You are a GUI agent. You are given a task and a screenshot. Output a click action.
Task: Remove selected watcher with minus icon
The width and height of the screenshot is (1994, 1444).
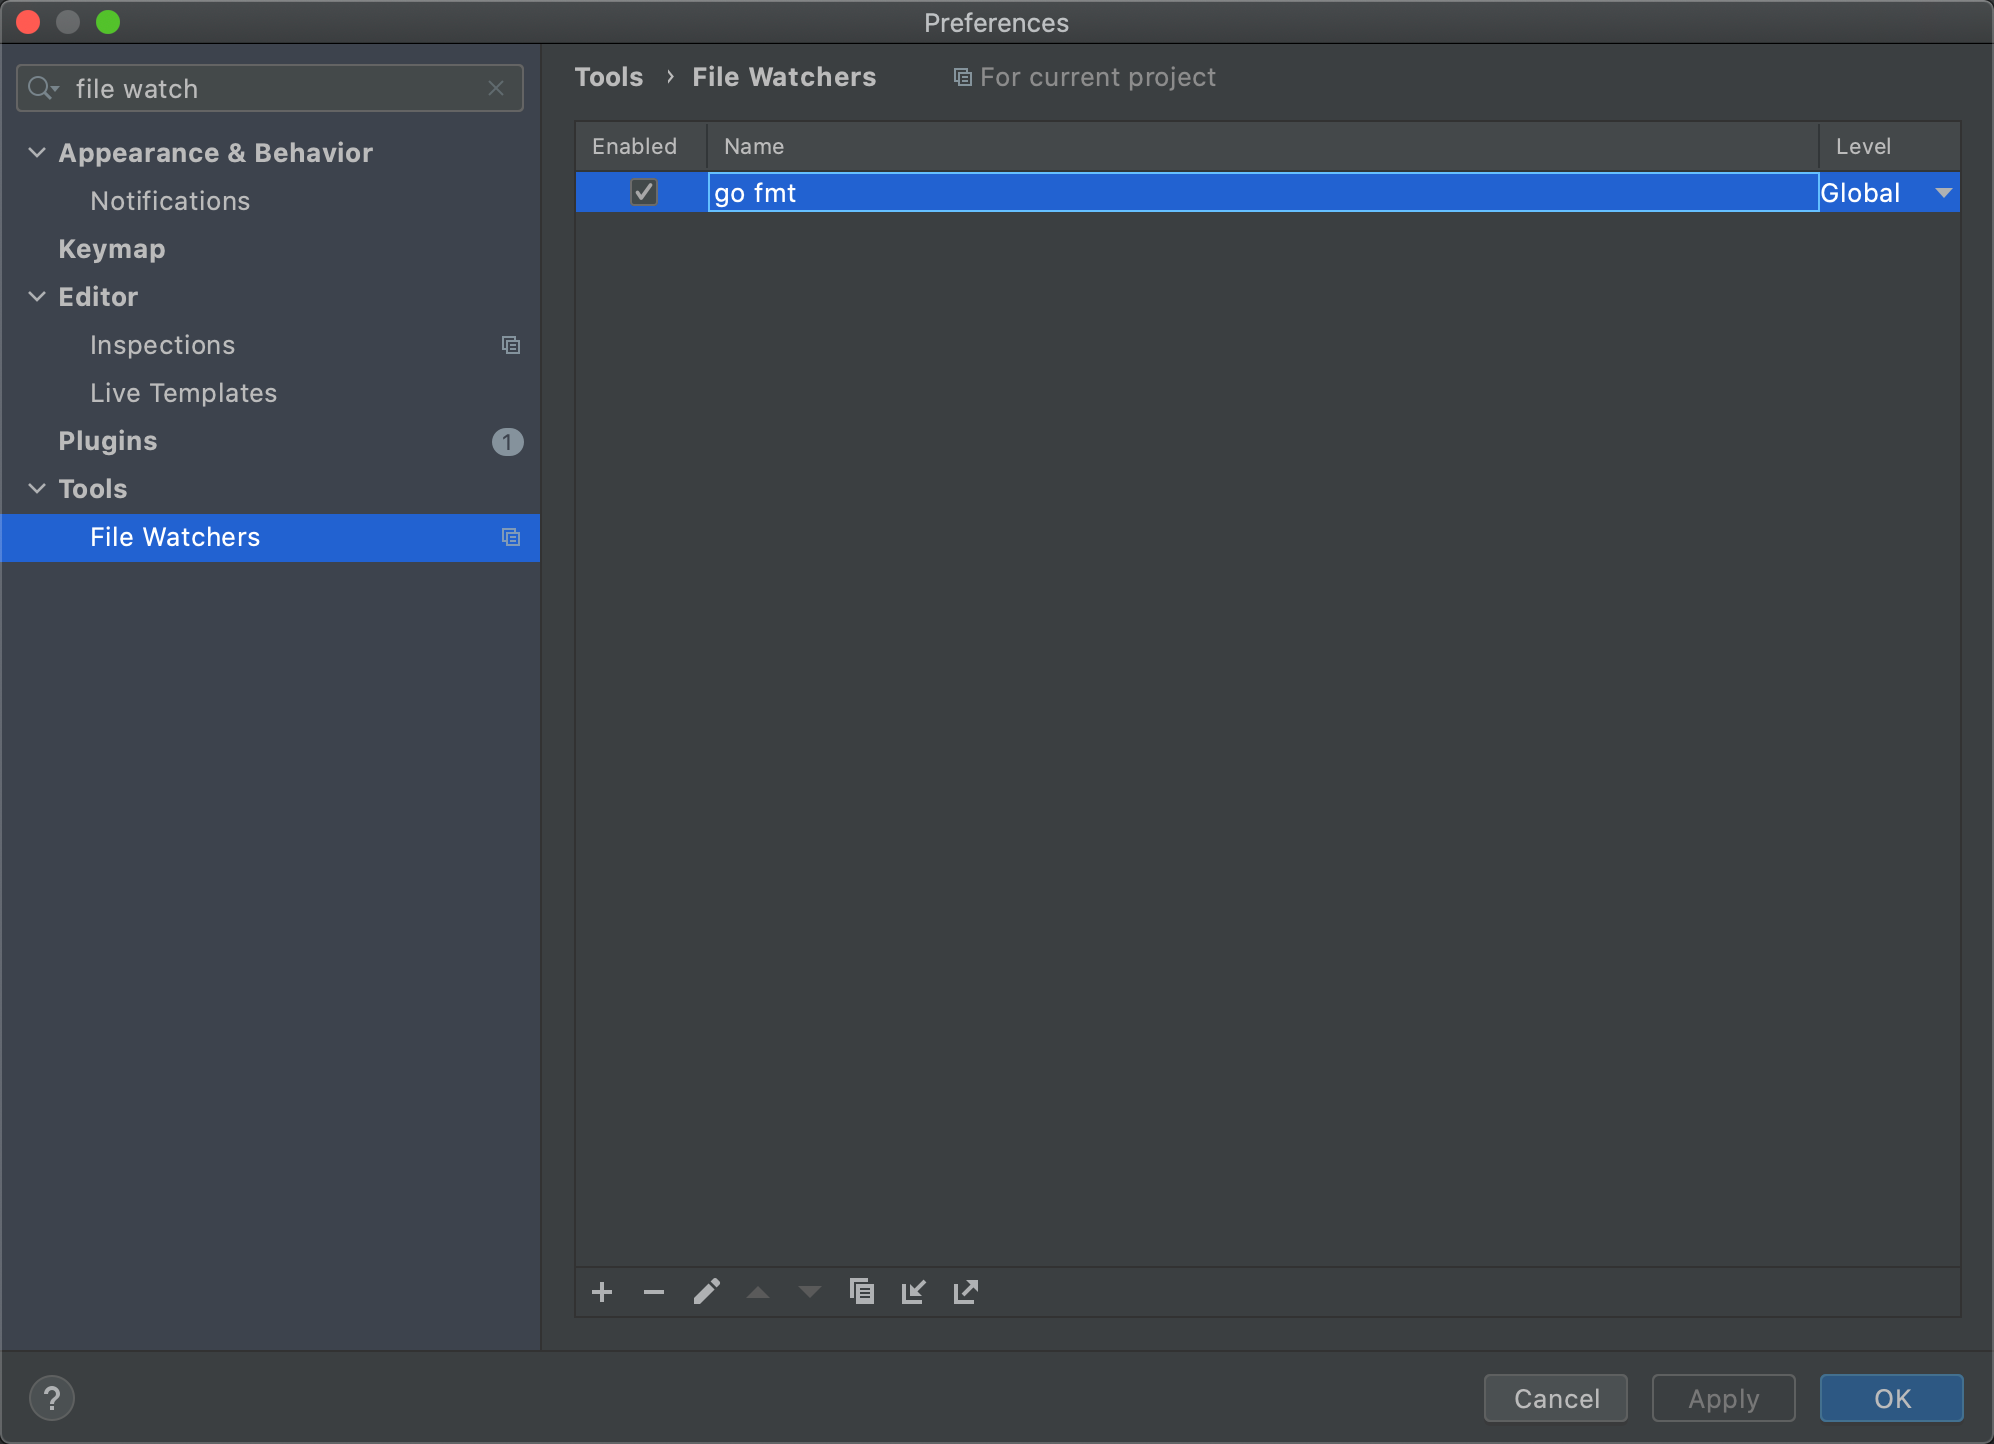pos(654,1292)
